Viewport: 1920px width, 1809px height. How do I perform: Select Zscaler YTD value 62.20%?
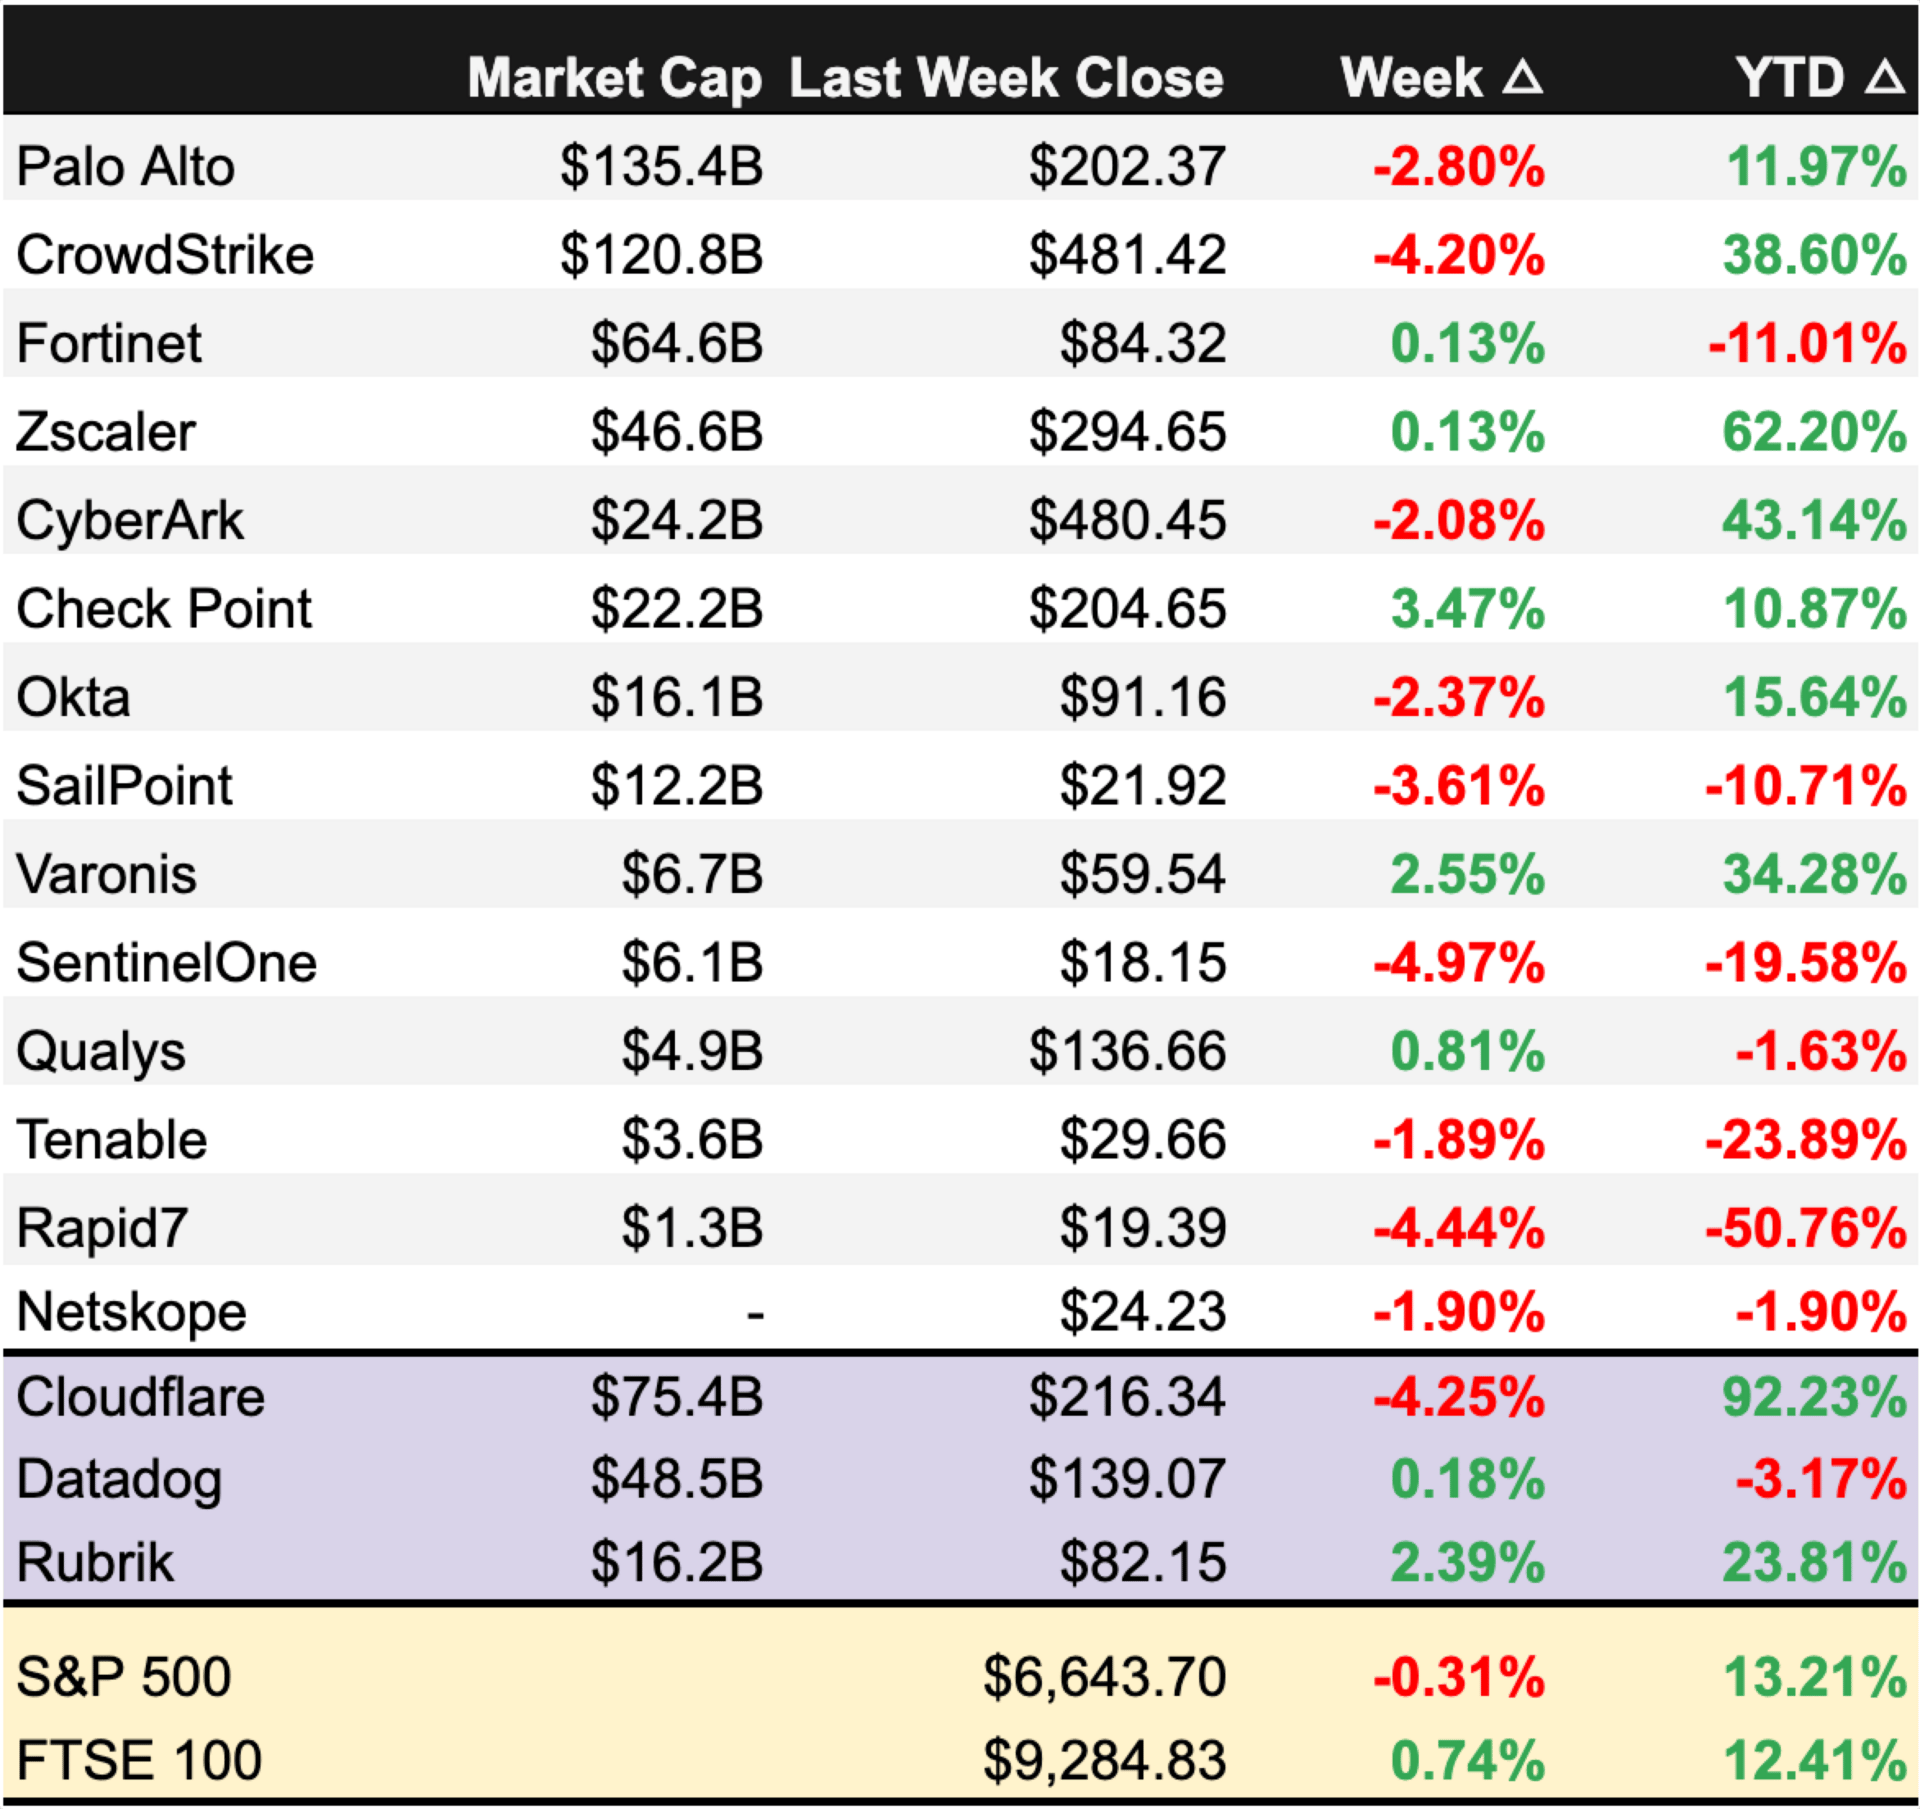click(x=1814, y=432)
